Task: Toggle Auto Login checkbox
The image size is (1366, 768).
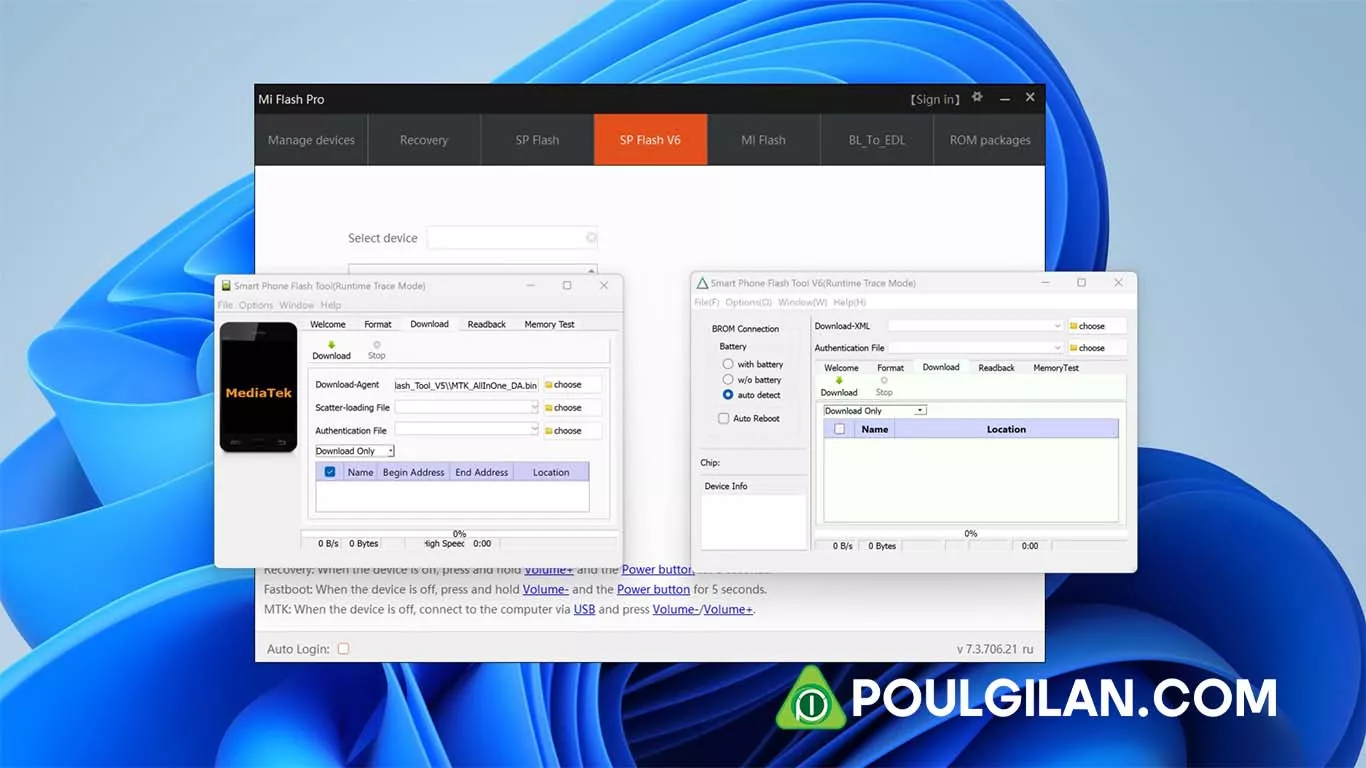Action: click(343, 649)
